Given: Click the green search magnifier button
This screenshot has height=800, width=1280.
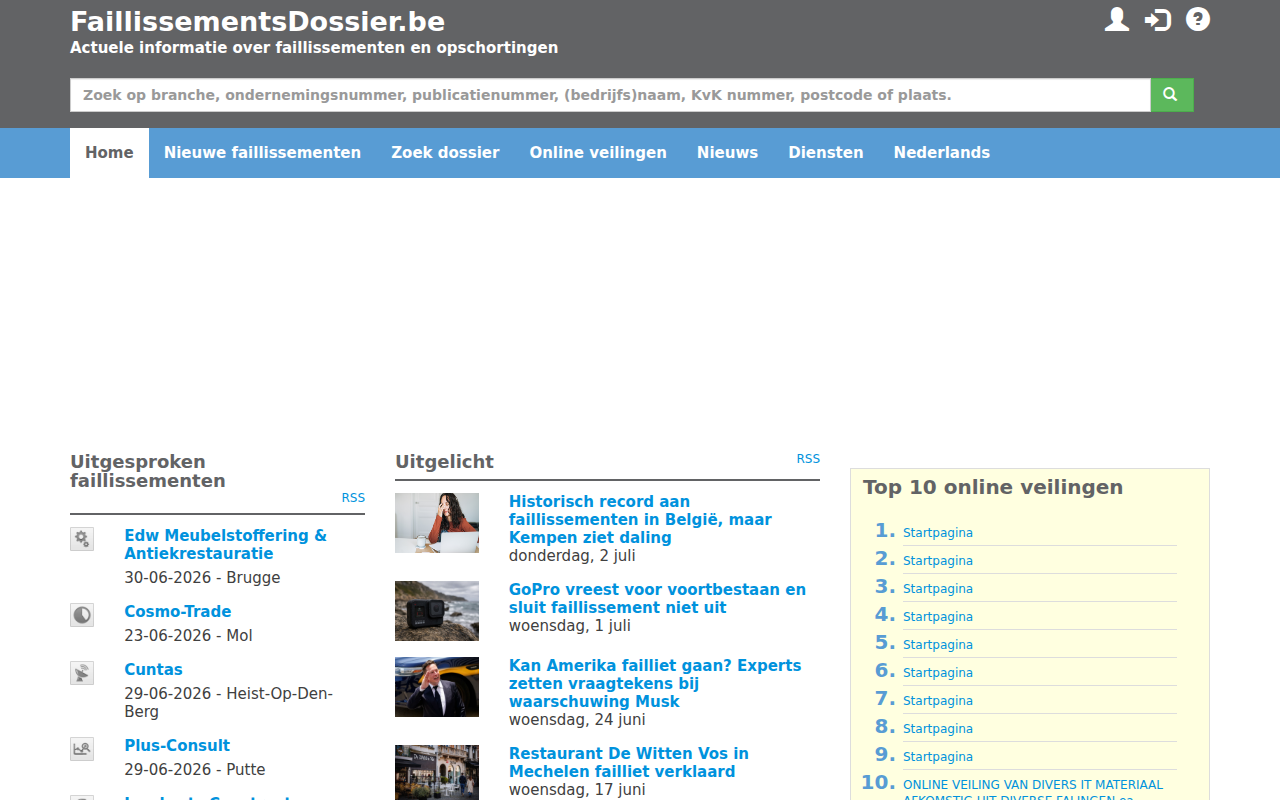Looking at the screenshot, I should [1172, 95].
